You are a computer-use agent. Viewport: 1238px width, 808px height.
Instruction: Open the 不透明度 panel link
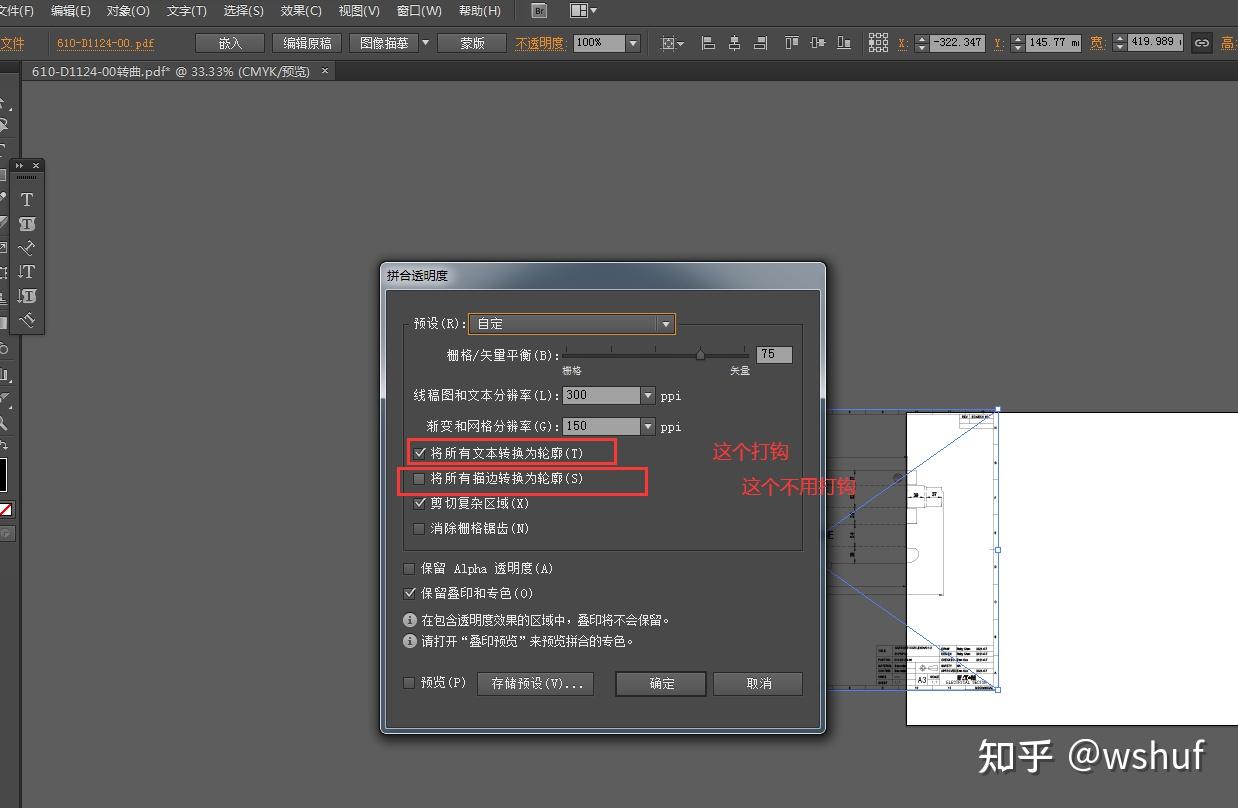(540, 43)
